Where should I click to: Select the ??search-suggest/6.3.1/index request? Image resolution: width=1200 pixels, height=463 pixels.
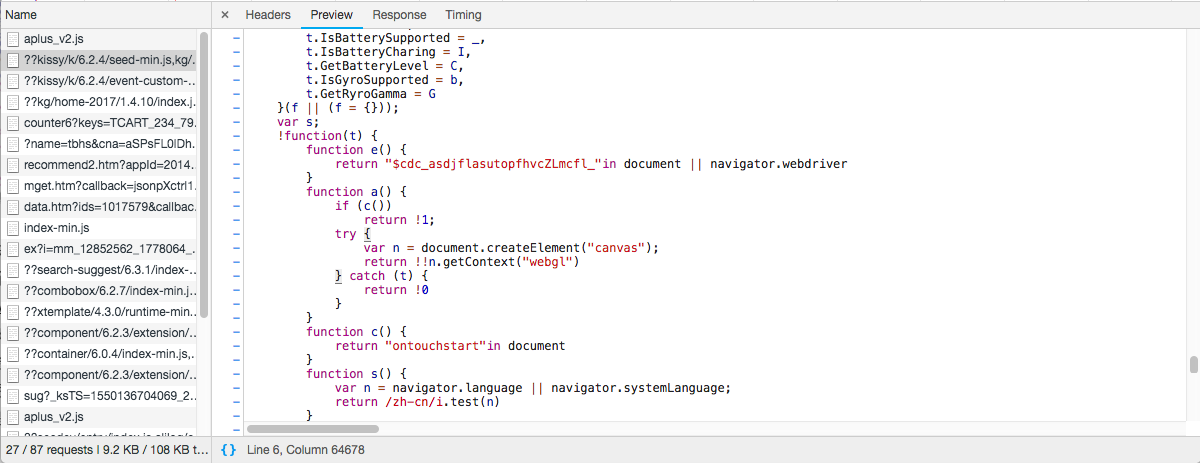(x=109, y=270)
